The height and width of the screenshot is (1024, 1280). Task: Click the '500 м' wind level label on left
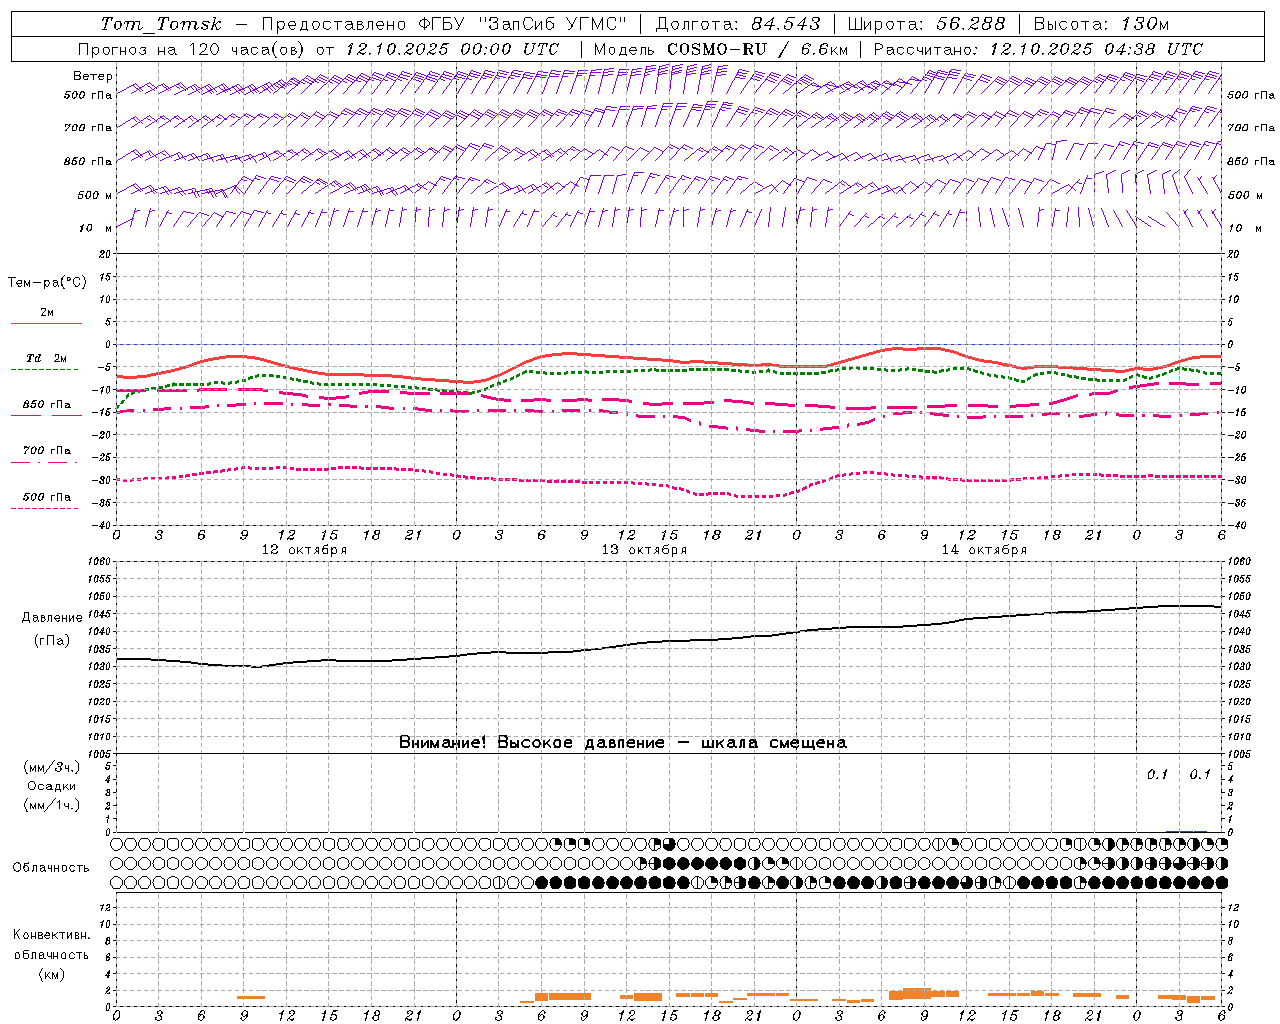pos(95,195)
